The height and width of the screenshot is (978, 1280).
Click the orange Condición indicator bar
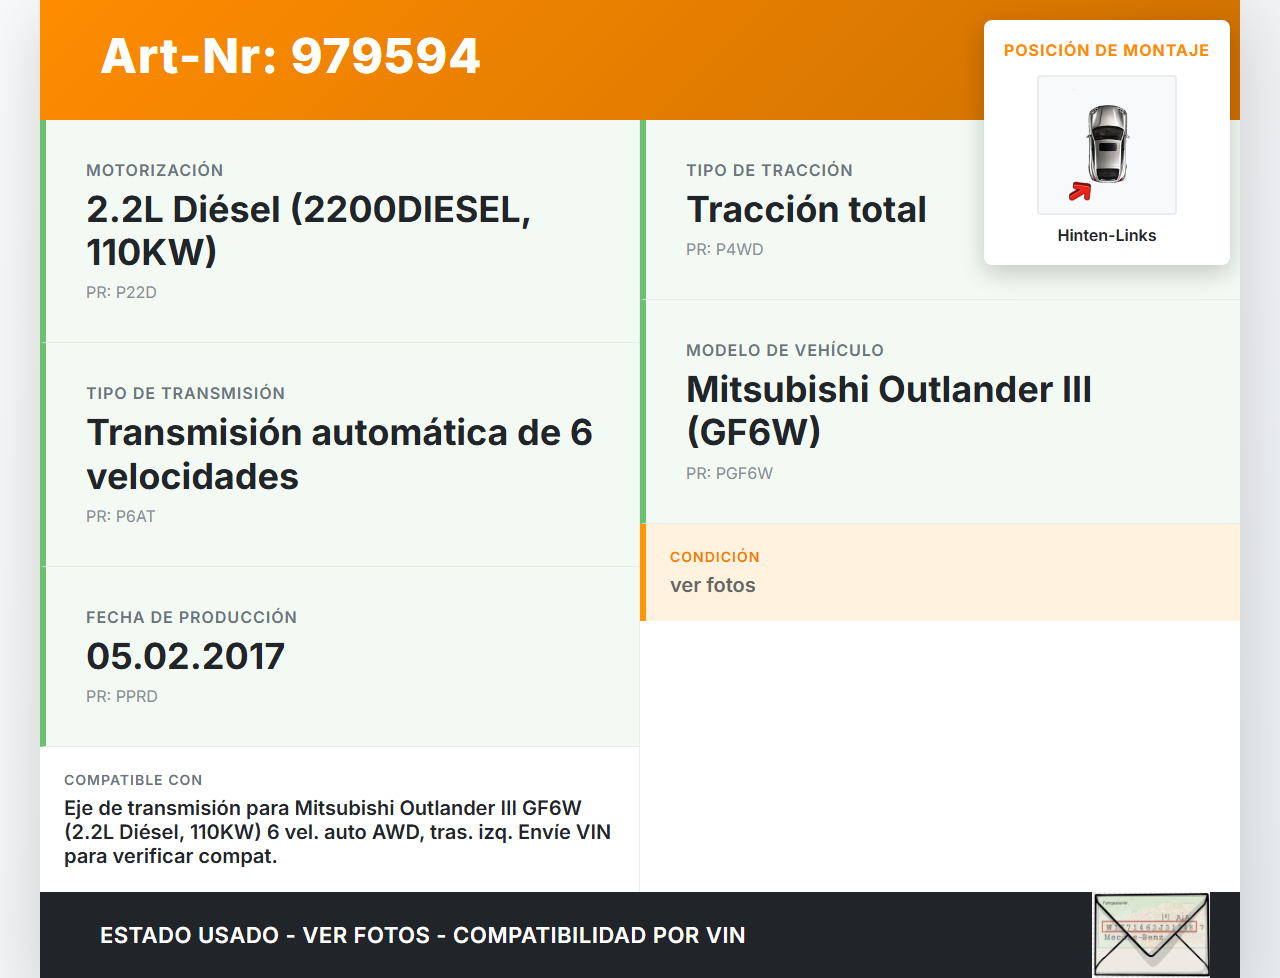click(x=643, y=572)
